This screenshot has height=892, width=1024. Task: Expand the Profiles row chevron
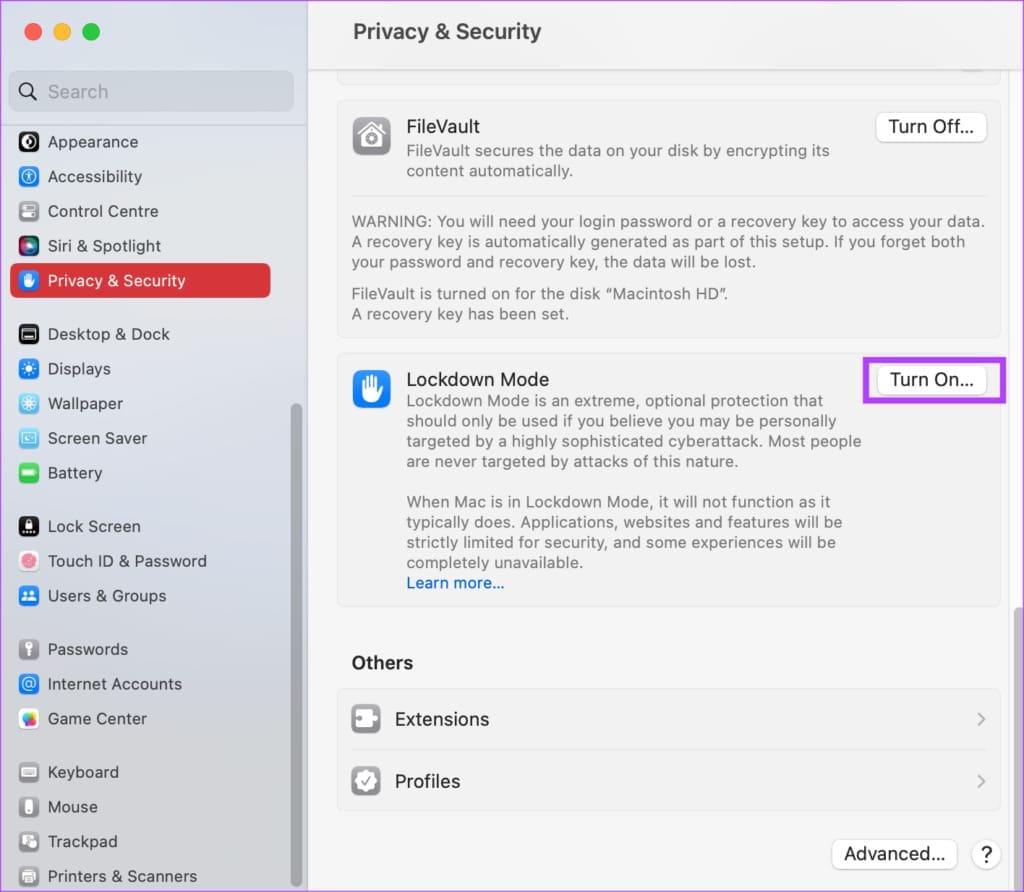coord(981,781)
